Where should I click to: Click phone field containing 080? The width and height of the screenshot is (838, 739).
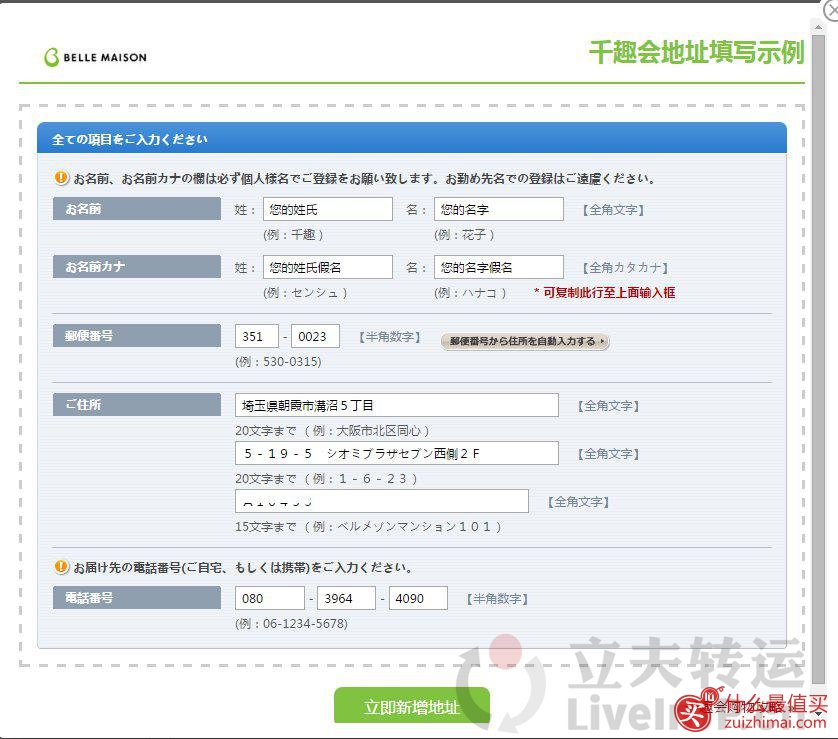tap(269, 598)
